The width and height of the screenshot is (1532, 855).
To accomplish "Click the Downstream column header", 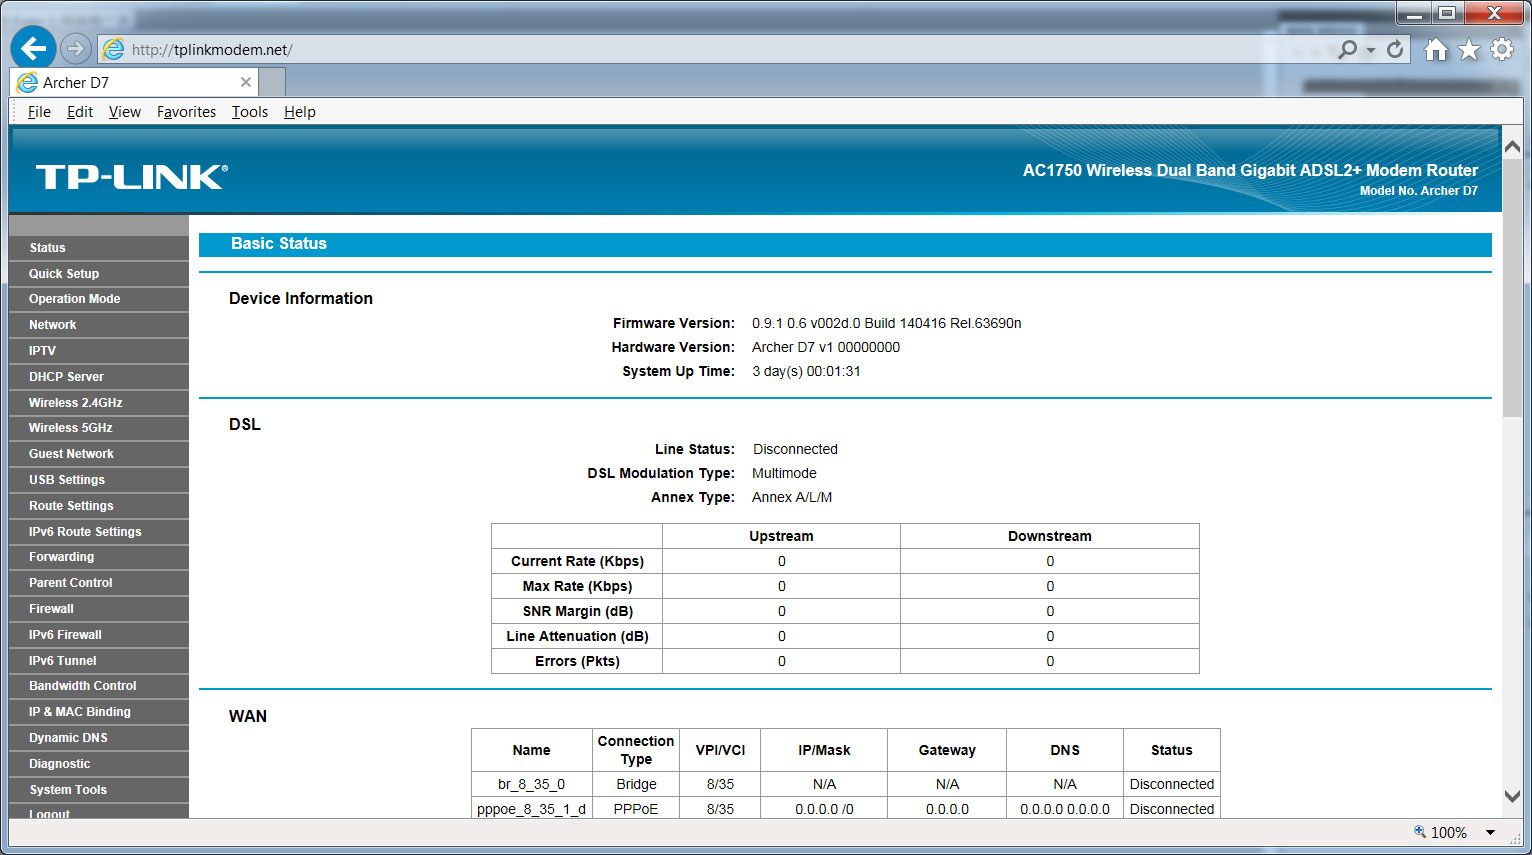I will coord(1049,536).
